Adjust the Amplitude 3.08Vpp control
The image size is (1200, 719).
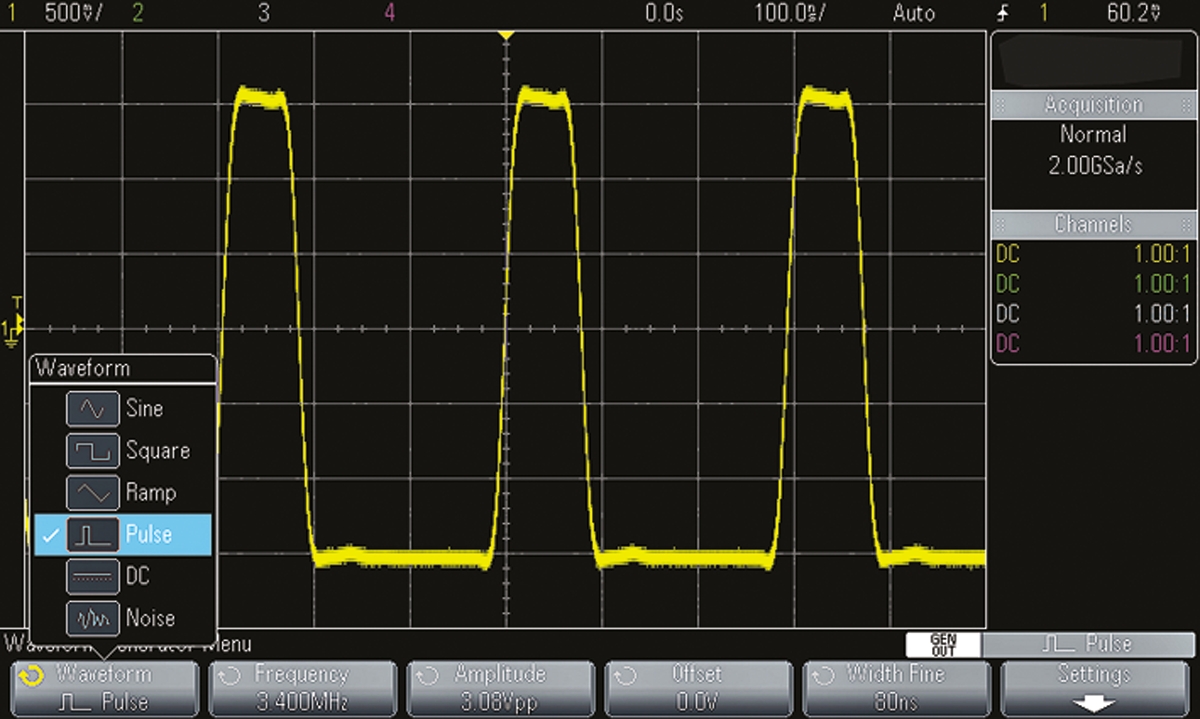[x=499, y=688]
